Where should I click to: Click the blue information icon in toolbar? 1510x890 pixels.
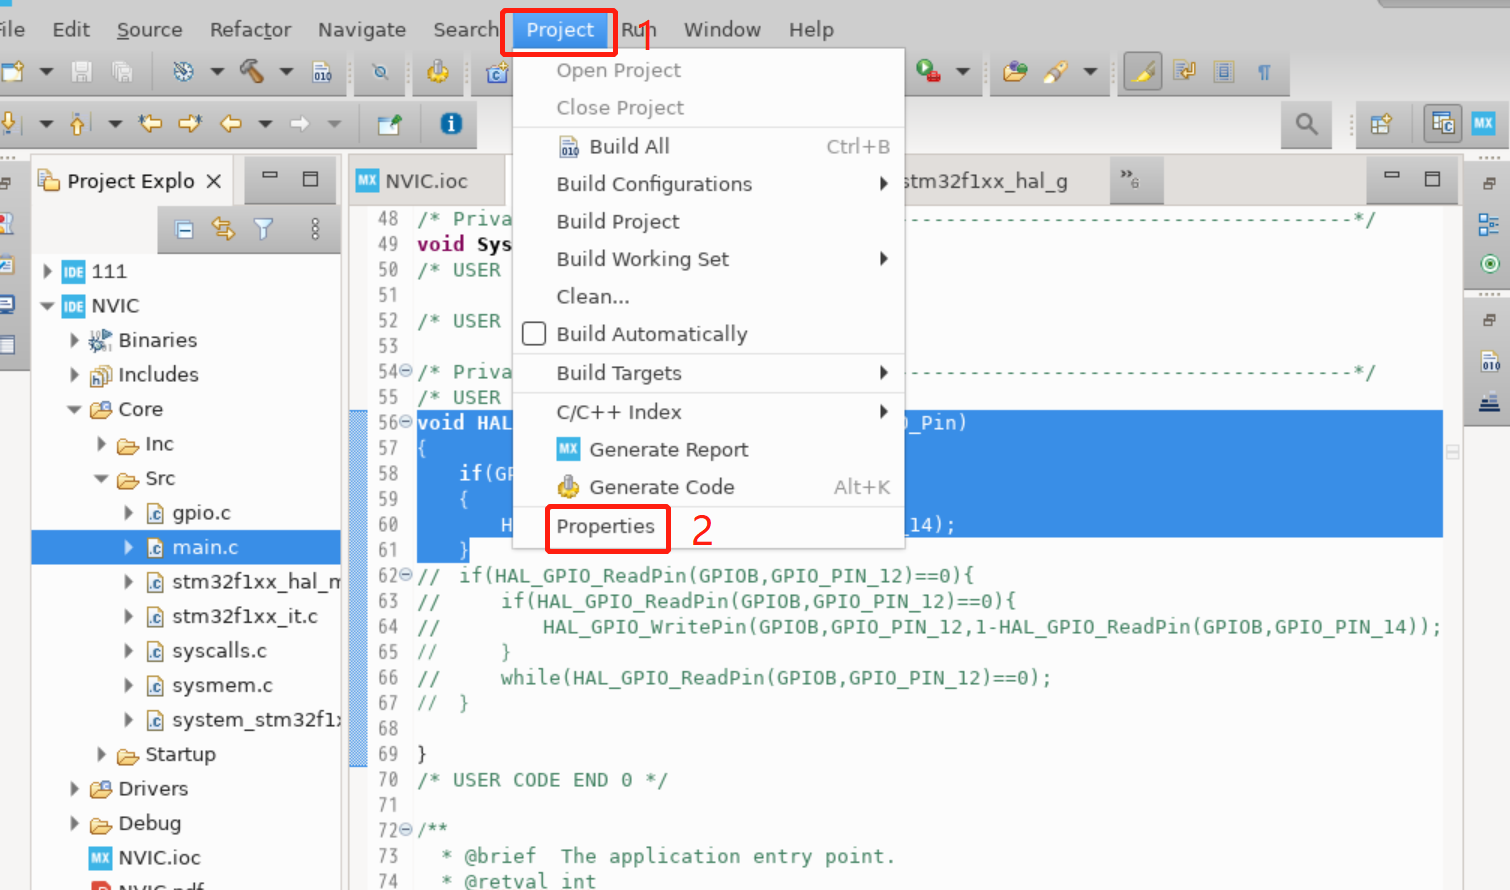pos(451,124)
